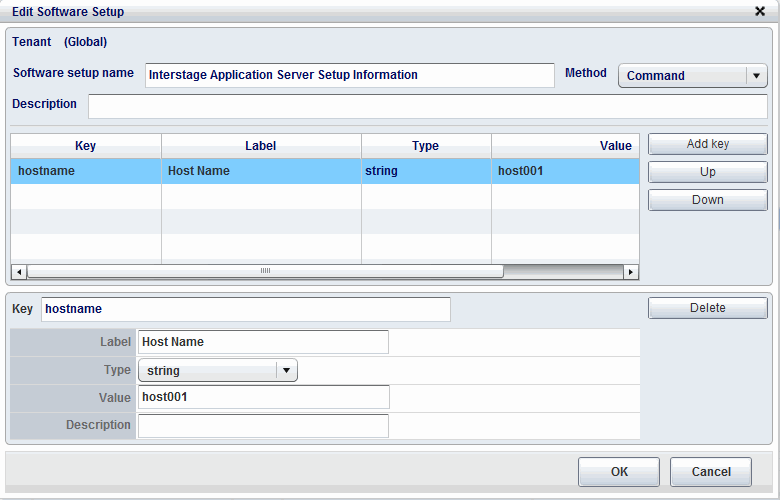Click the Type column header

tap(426, 146)
